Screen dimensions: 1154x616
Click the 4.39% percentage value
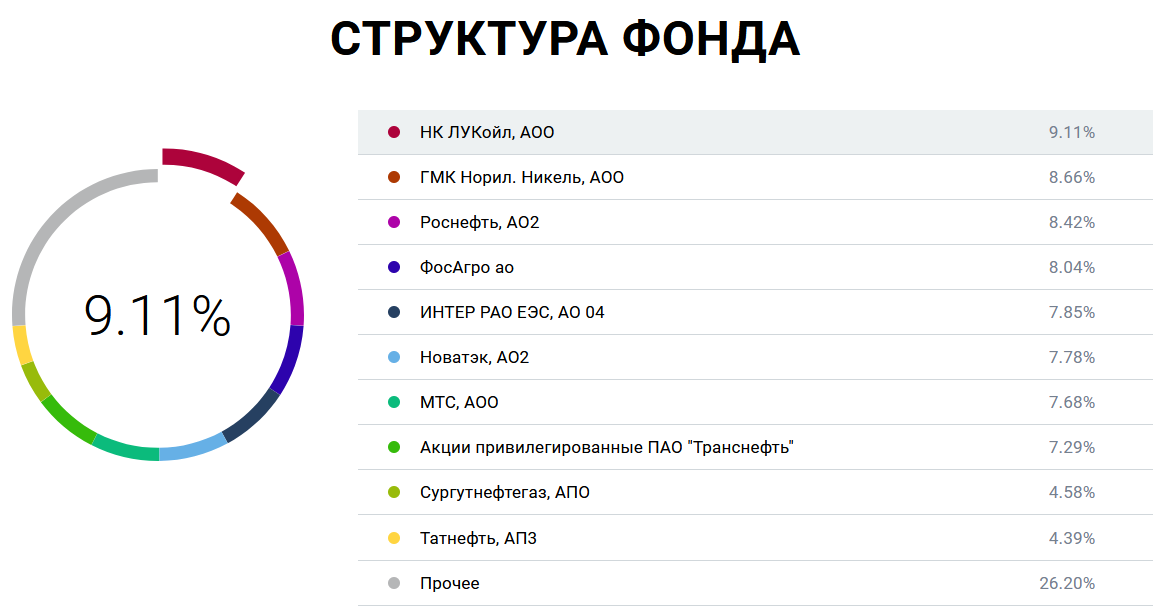coord(1072,538)
